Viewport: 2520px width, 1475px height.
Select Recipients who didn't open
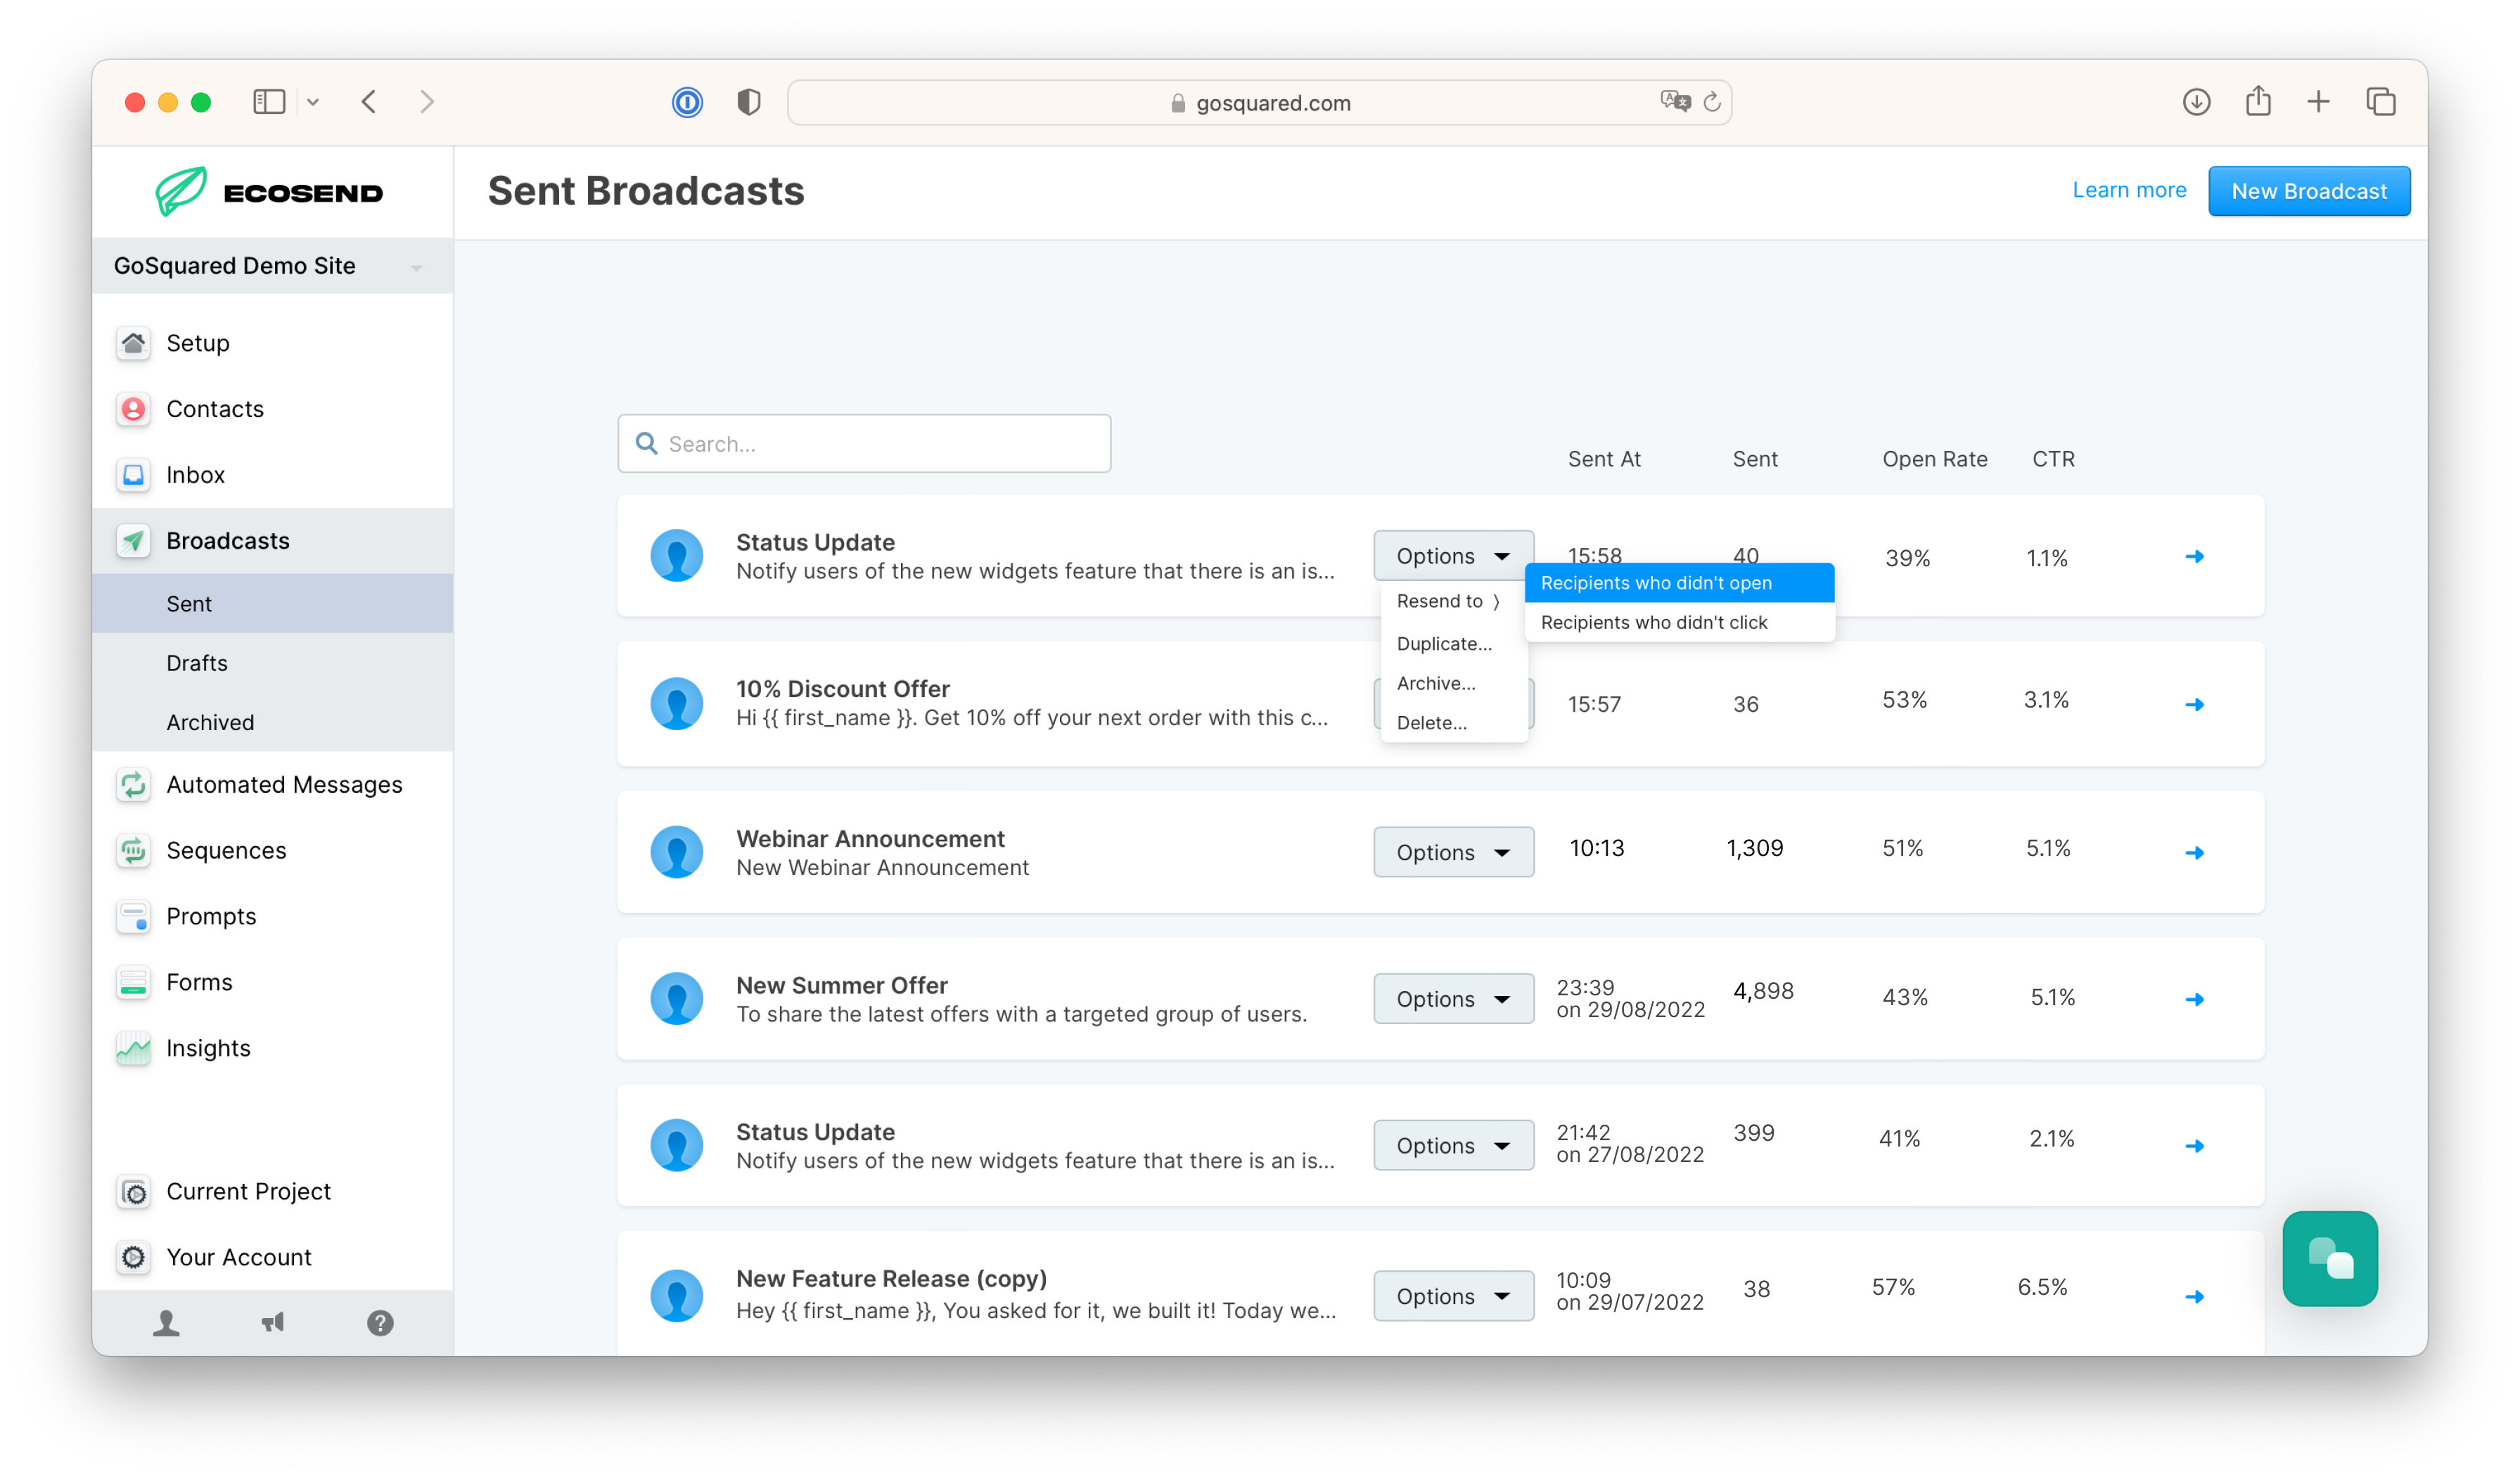click(1679, 583)
